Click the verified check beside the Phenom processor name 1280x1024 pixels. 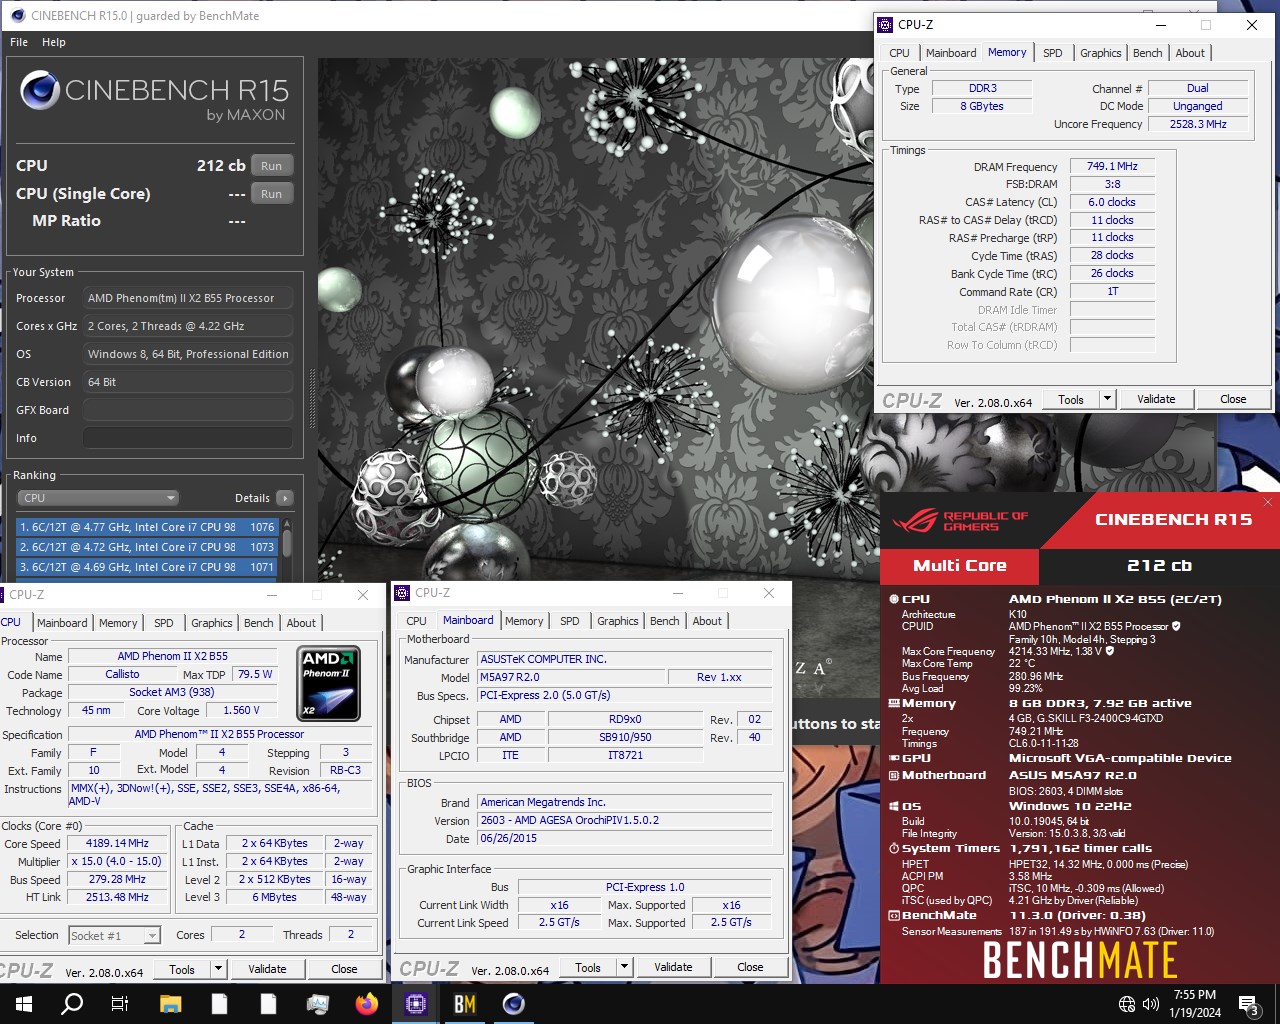click(x=1176, y=626)
